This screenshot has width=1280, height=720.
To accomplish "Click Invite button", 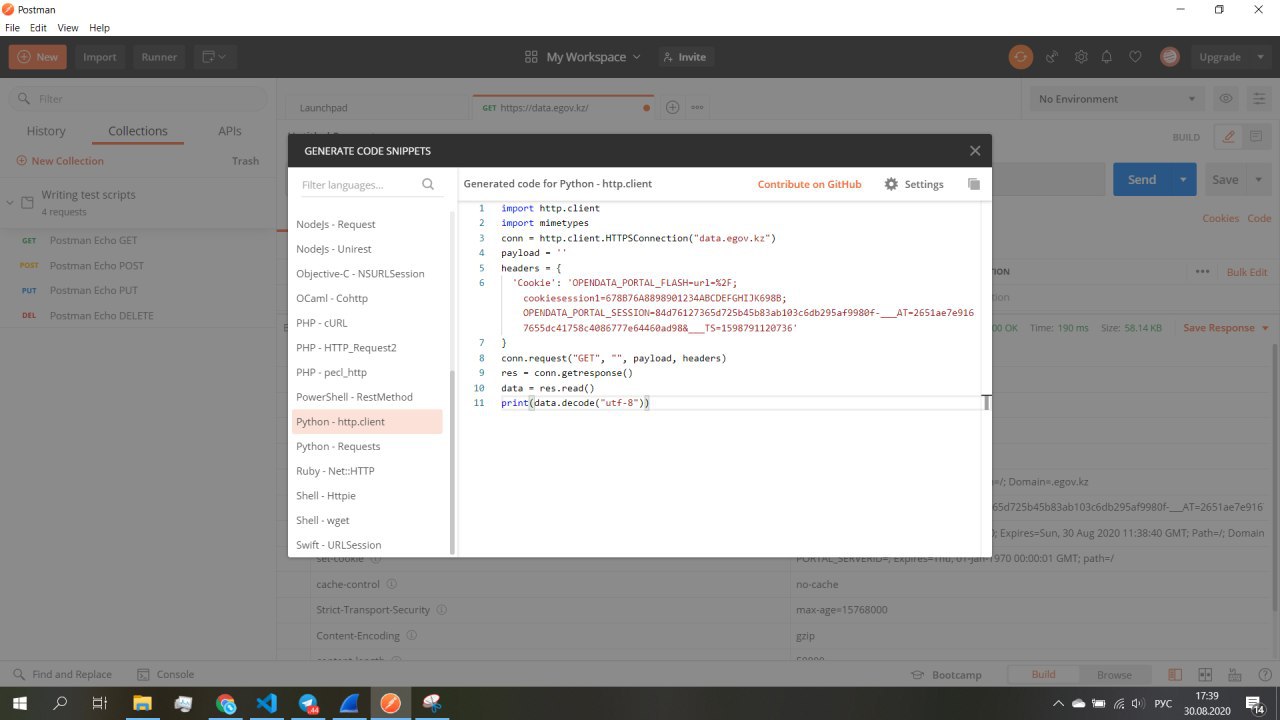I will 684,57.
